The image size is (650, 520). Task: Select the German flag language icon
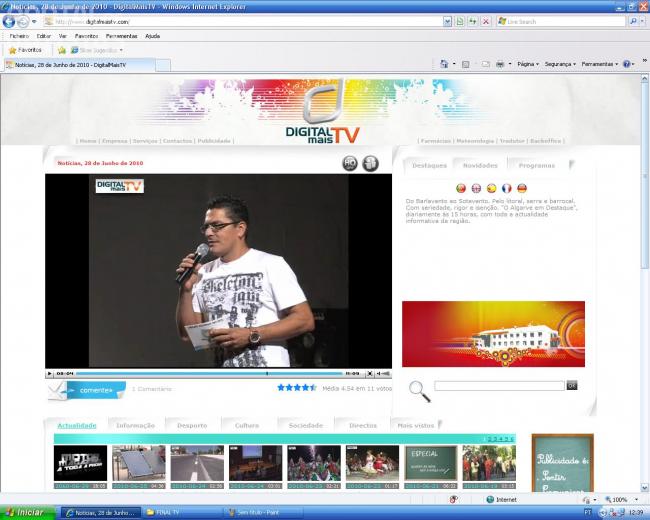522,188
